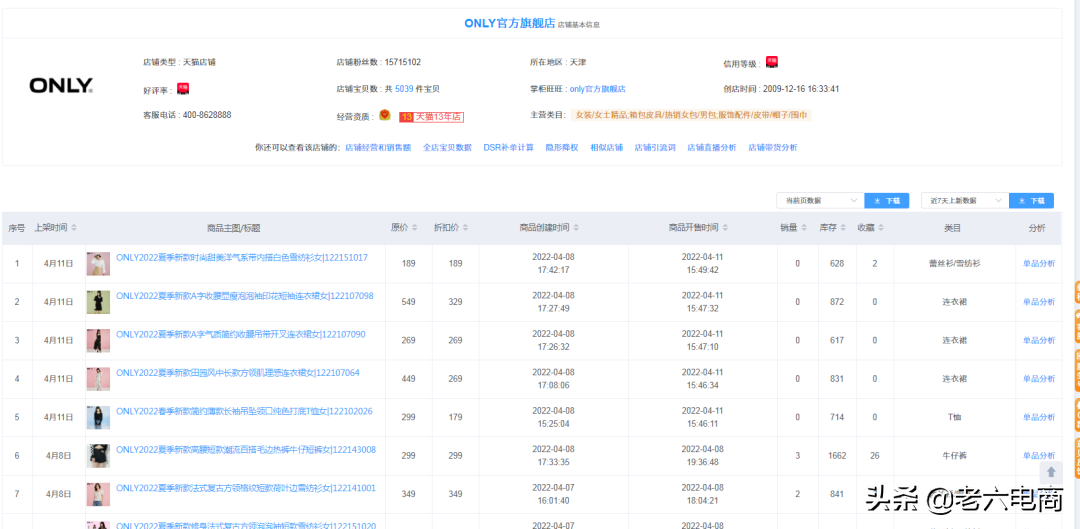Click the T恤 category cell
The width and height of the screenshot is (1080, 529).
tap(955, 417)
